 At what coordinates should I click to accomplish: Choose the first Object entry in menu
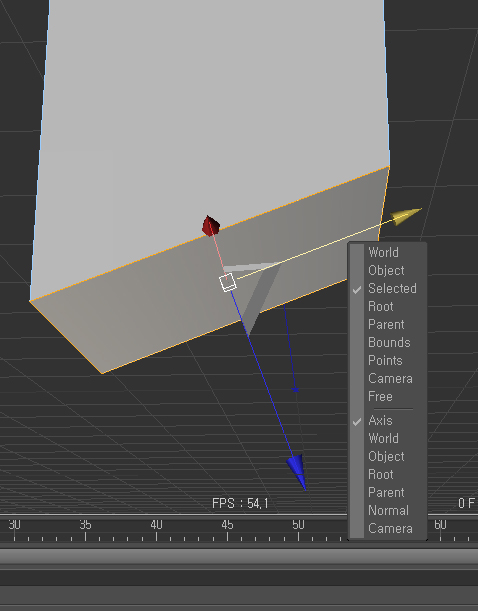[x=388, y=270]
